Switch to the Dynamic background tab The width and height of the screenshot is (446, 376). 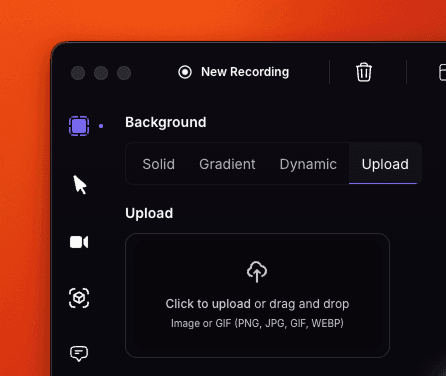308,164
